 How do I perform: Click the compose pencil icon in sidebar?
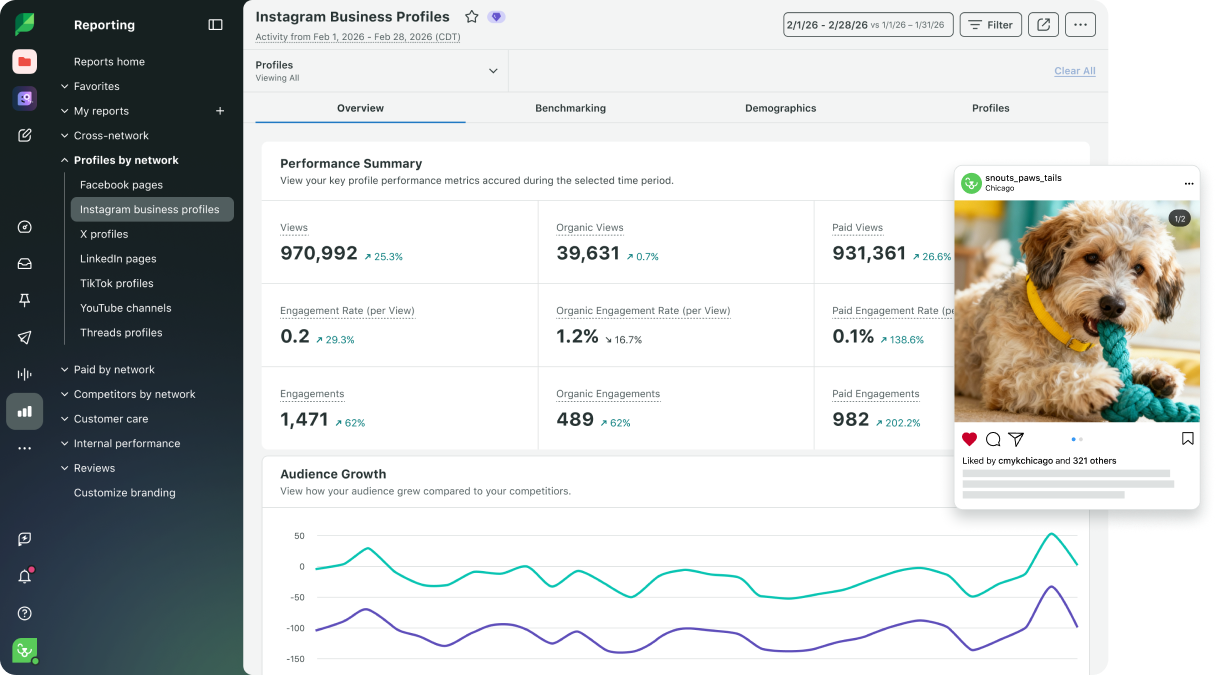click(x=25, y=135)
